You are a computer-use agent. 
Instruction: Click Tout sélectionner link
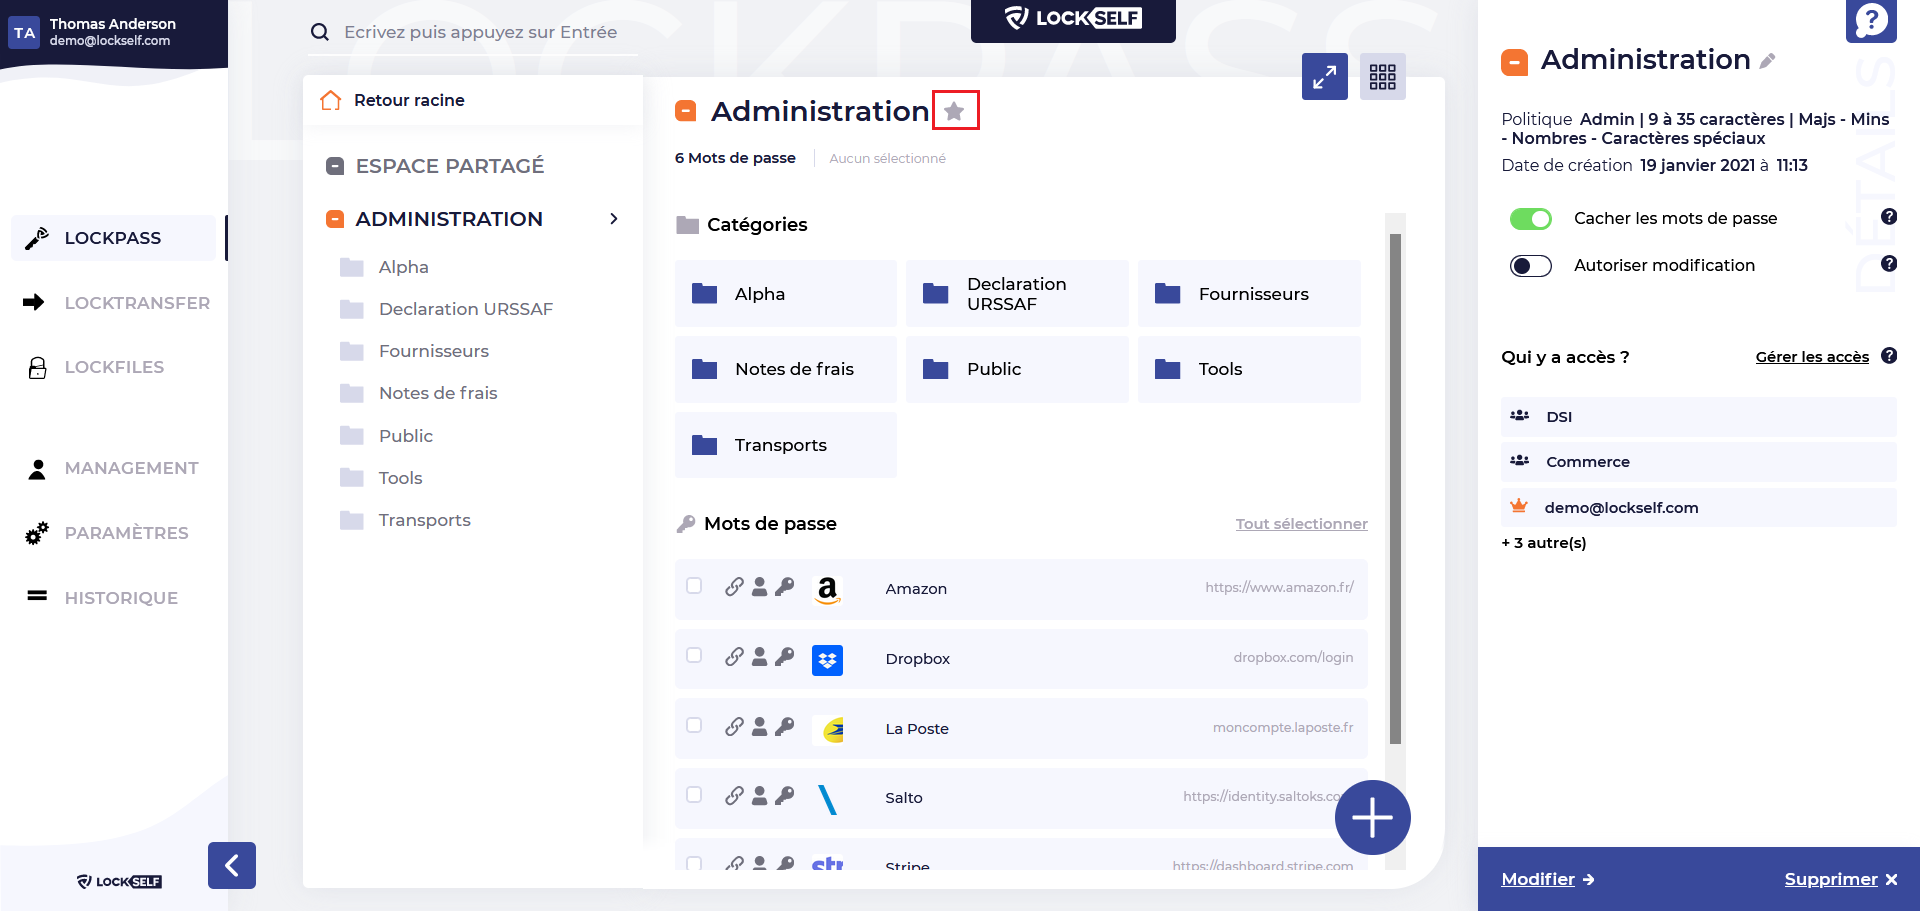pyautogui.click(x=1301, y=524)
